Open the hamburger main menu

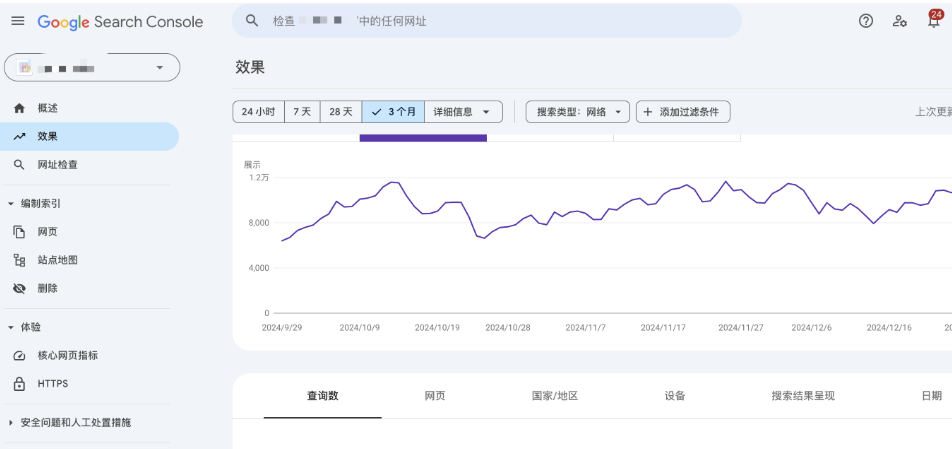17,21
